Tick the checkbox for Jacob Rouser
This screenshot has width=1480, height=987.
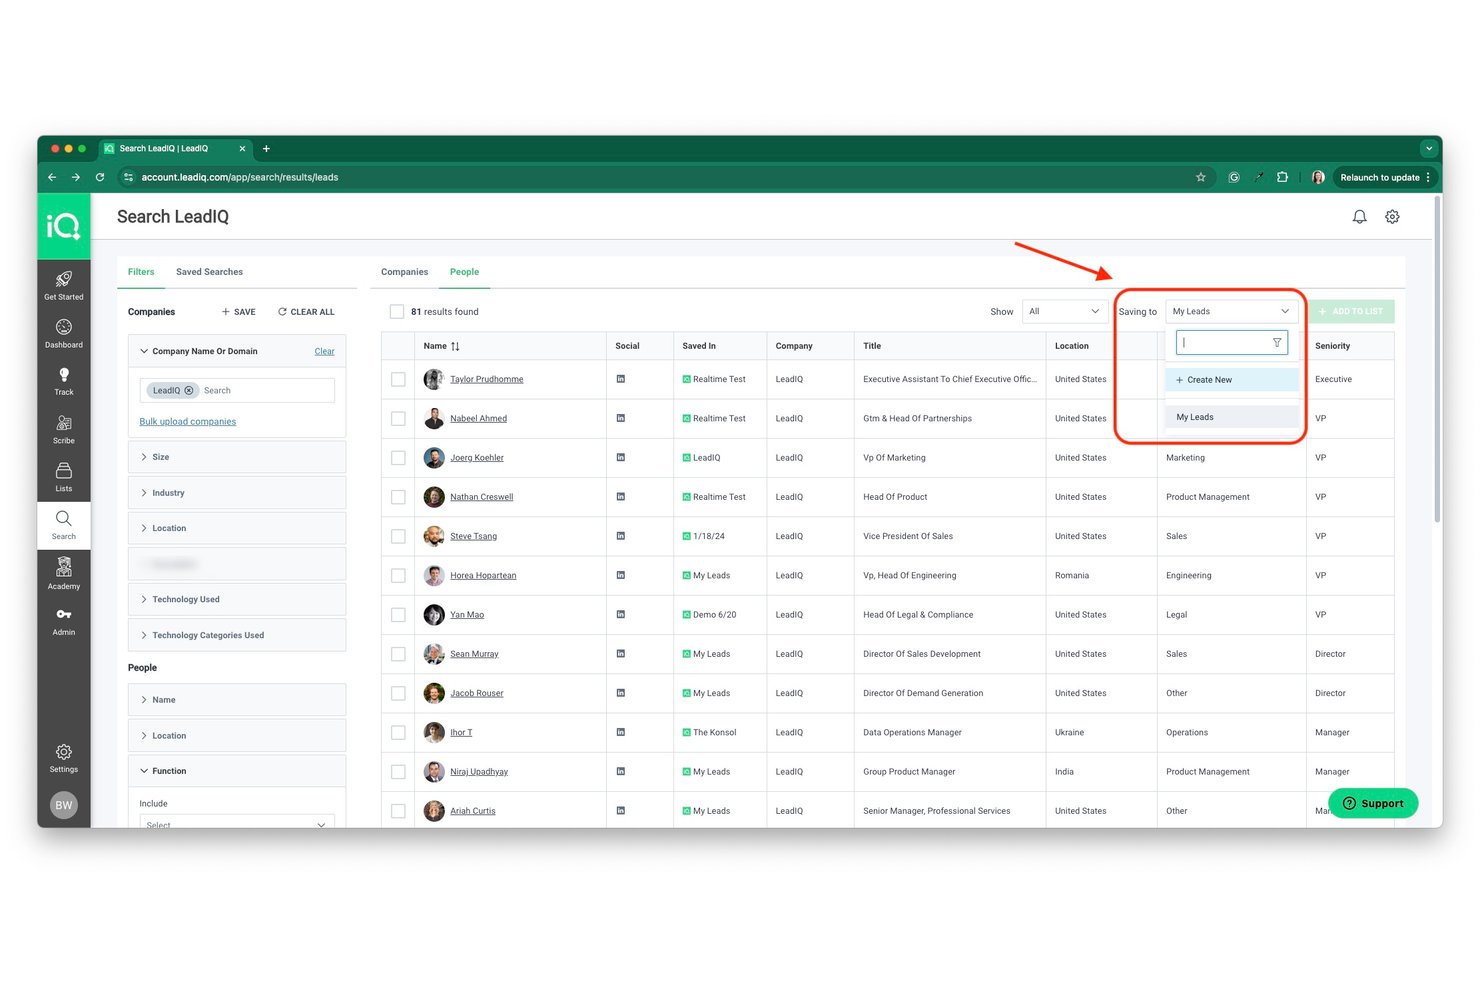(398, 693)
